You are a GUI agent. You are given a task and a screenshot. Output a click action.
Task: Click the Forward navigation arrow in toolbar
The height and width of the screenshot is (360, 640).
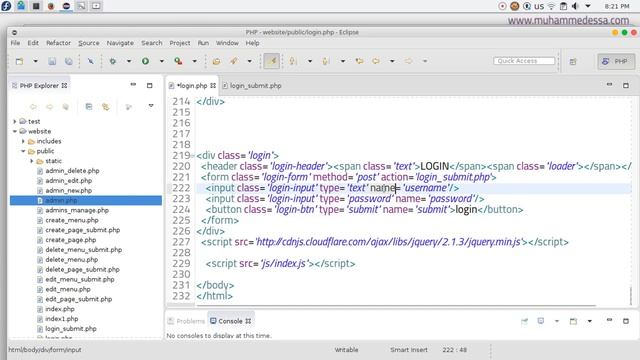tap(408, 61)
